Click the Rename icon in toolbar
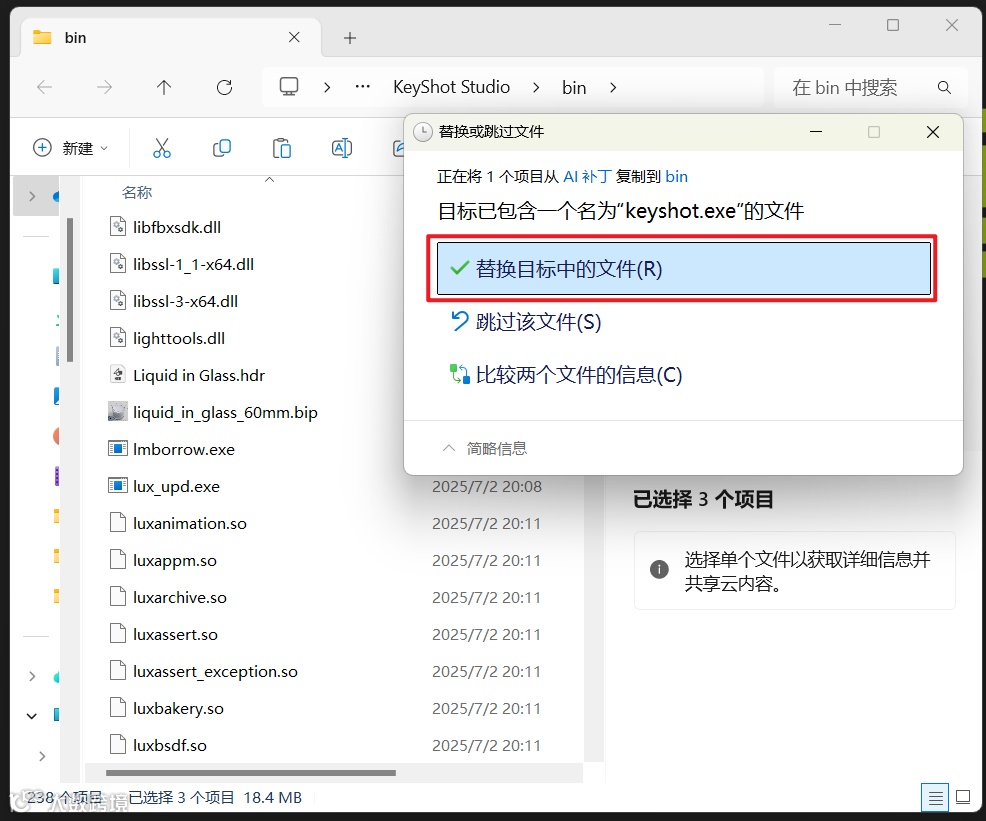This screenshot has width=986, height=821. (341, 148)
